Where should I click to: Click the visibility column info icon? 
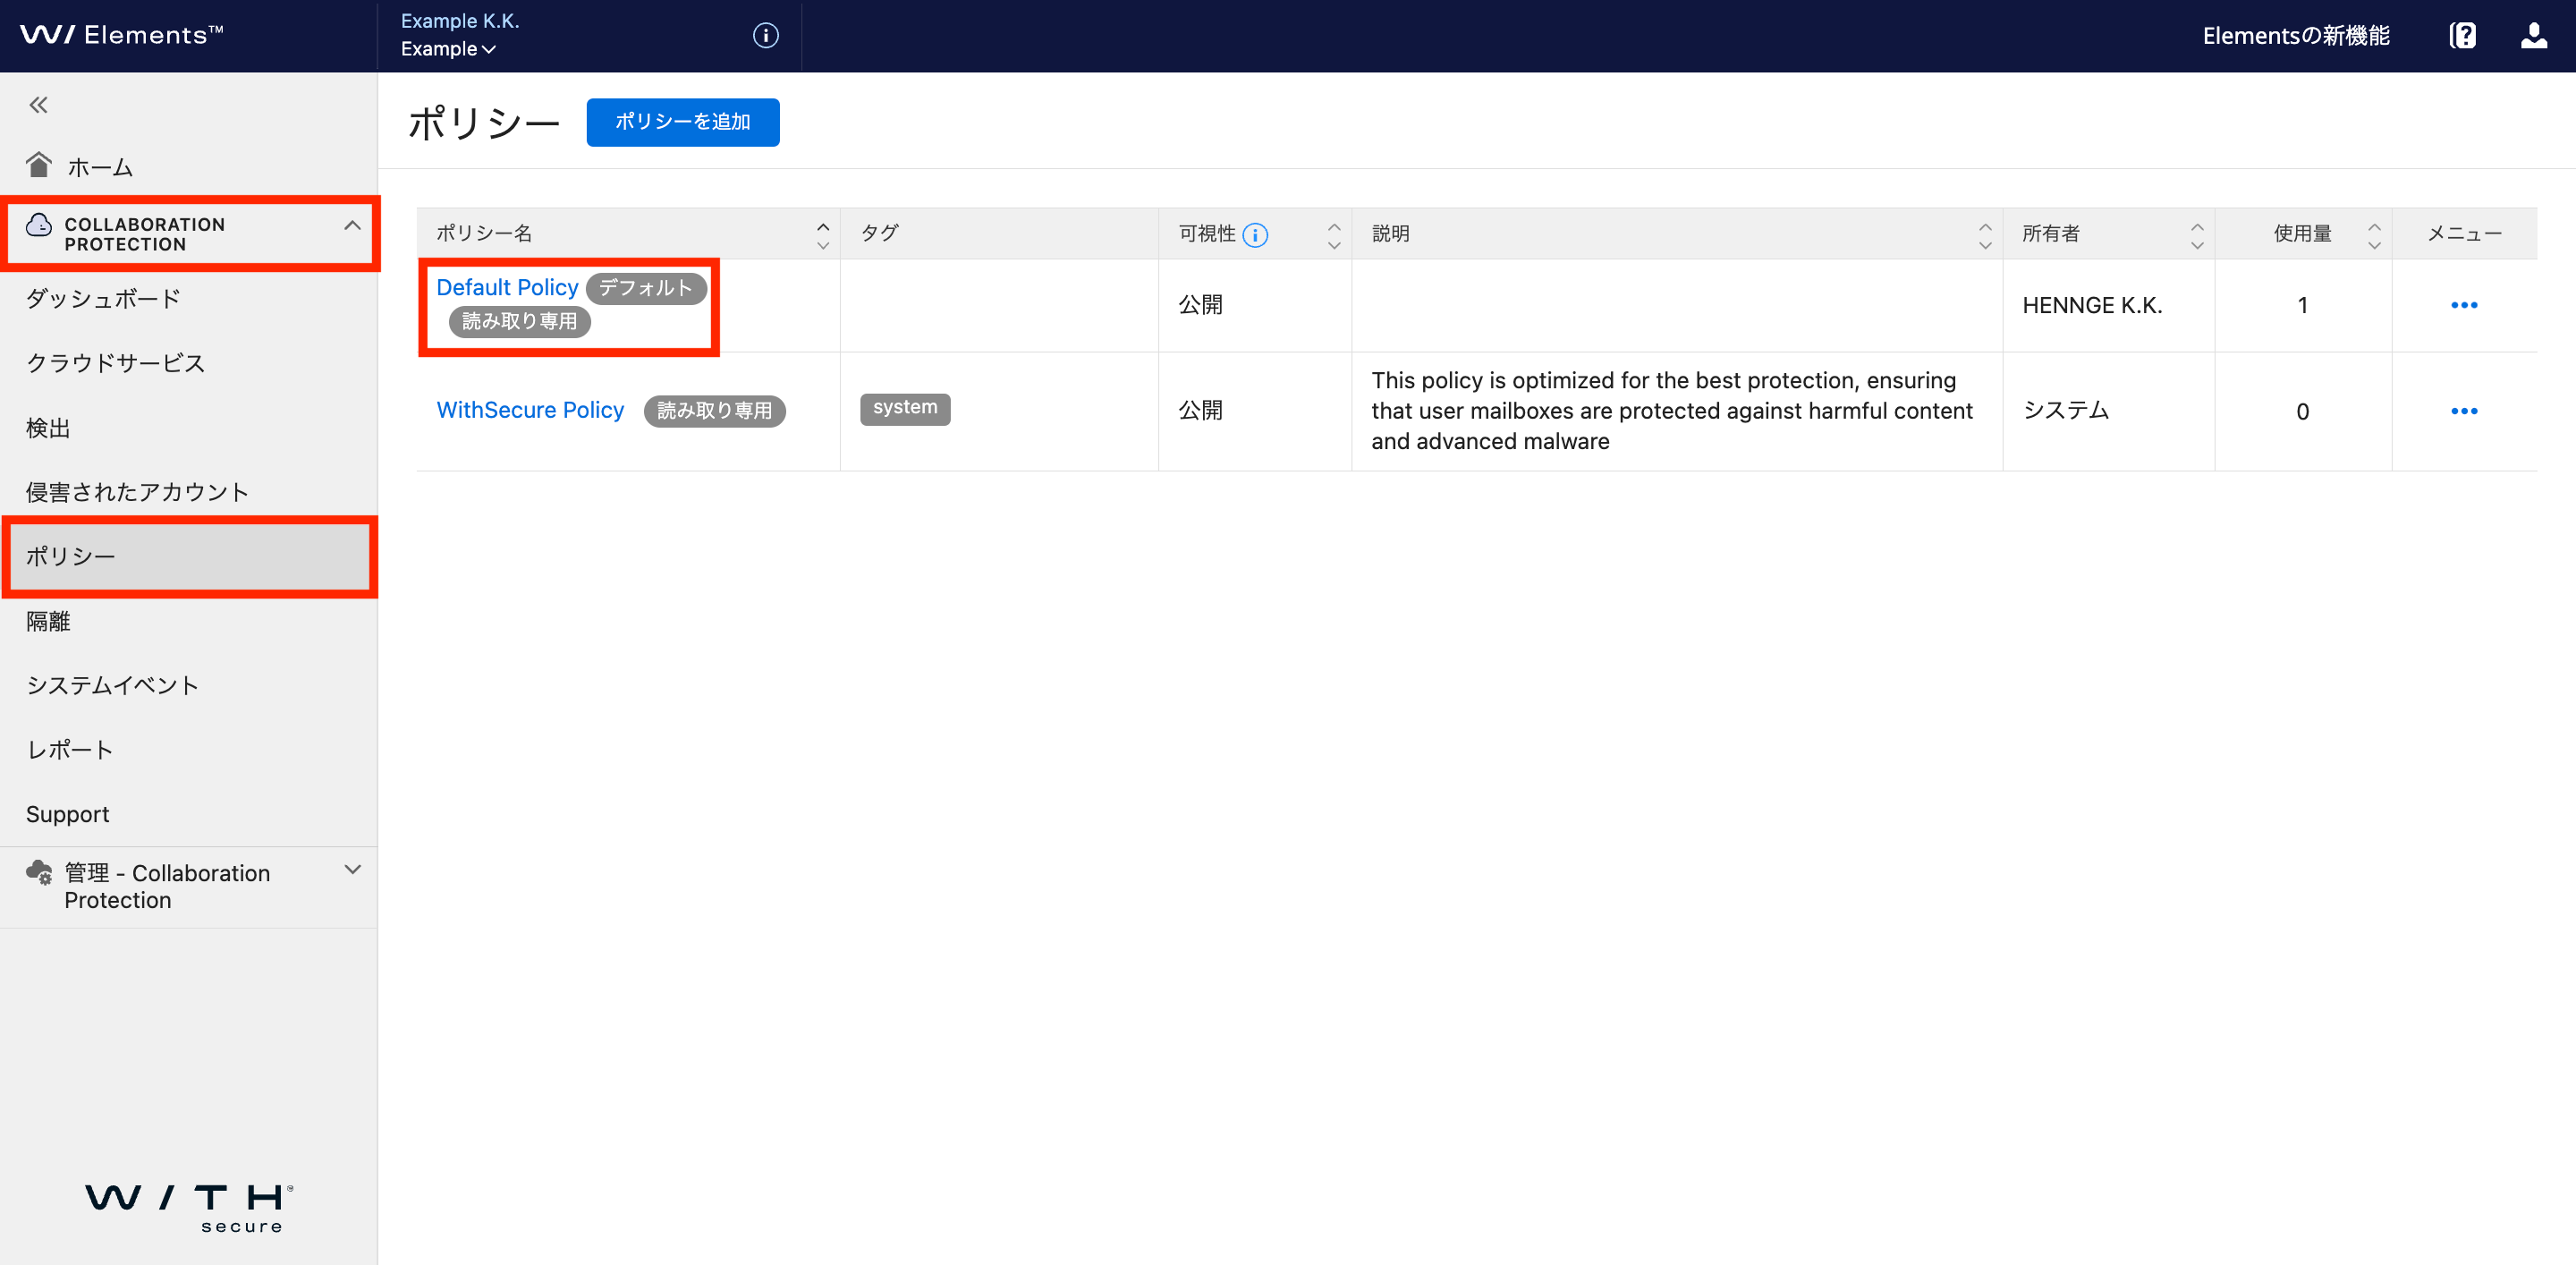pyautogui.click(x=1255, y=234)
